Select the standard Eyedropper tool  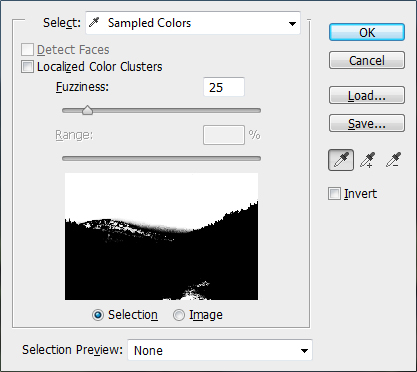tap(341, 160)
